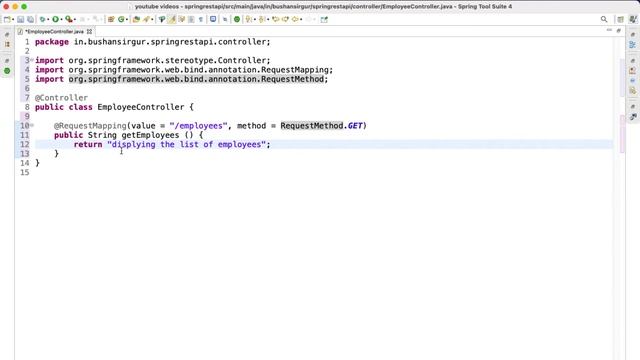Toggle Word Wrap in the toolbar
Viewport: 640px width, 360px height.
[x=182, y=19]
